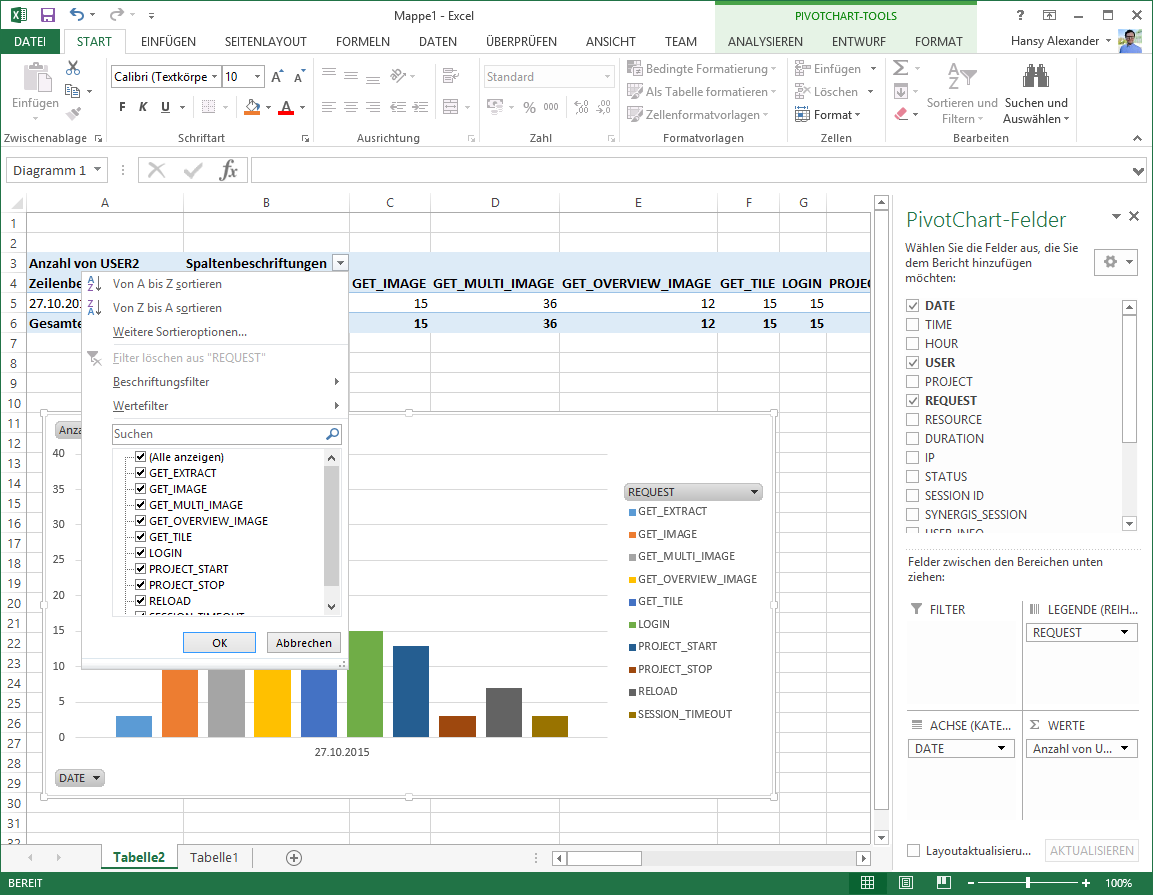Uncheck GET_EXTRACT in the filter list
Viewport: 1153px width, 895px height.
click(140, 472)
